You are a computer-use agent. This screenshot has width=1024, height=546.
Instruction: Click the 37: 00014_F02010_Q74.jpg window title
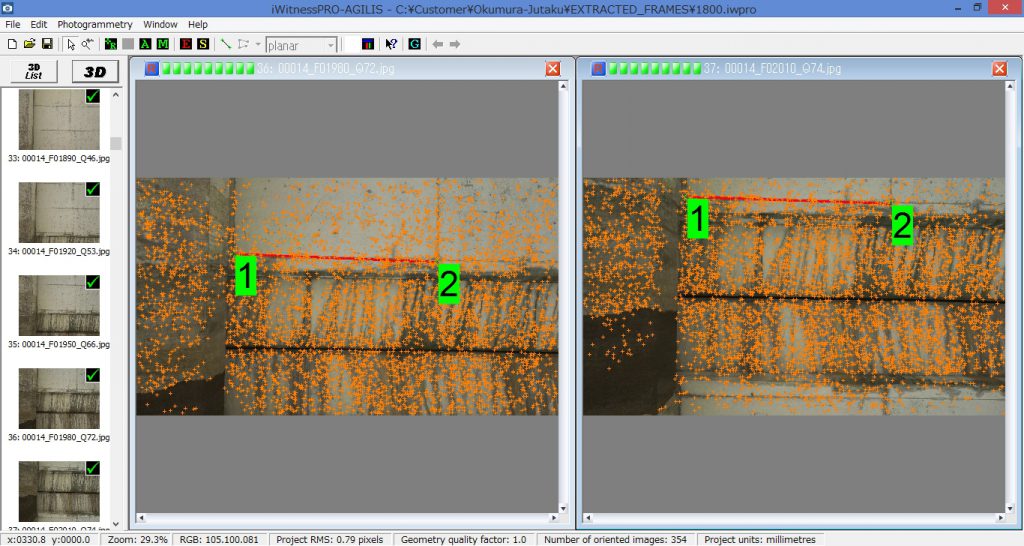point(772,68)
